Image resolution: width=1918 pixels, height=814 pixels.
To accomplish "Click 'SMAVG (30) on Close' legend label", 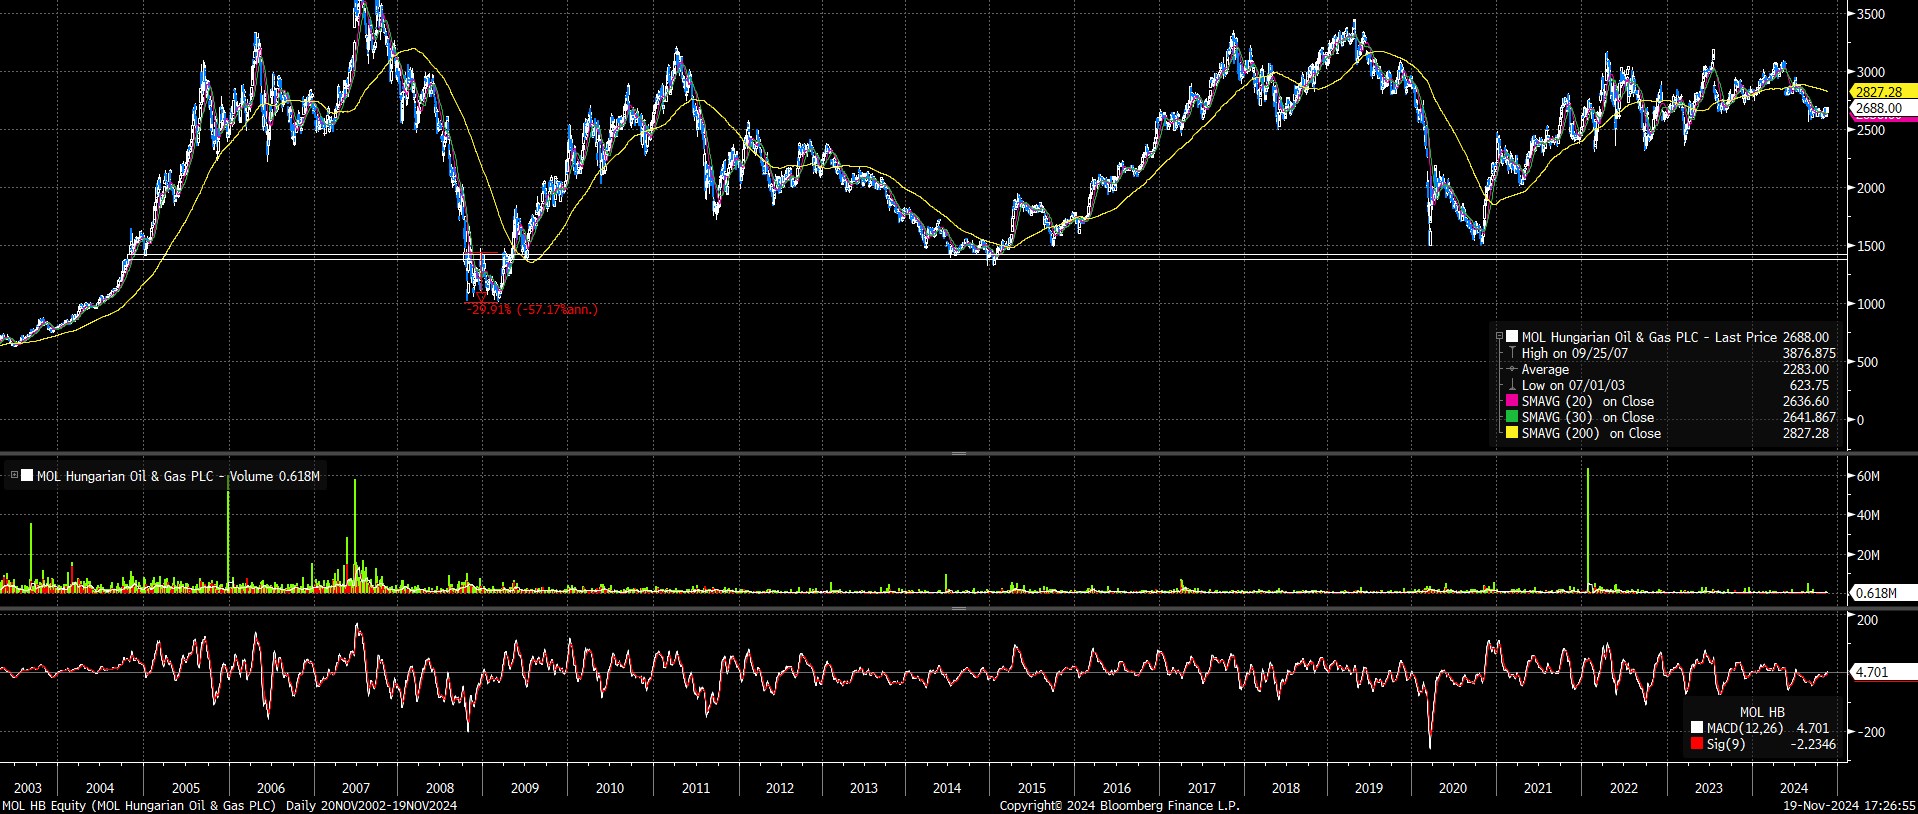I will pyautogui.click(x=1588, y=417).
